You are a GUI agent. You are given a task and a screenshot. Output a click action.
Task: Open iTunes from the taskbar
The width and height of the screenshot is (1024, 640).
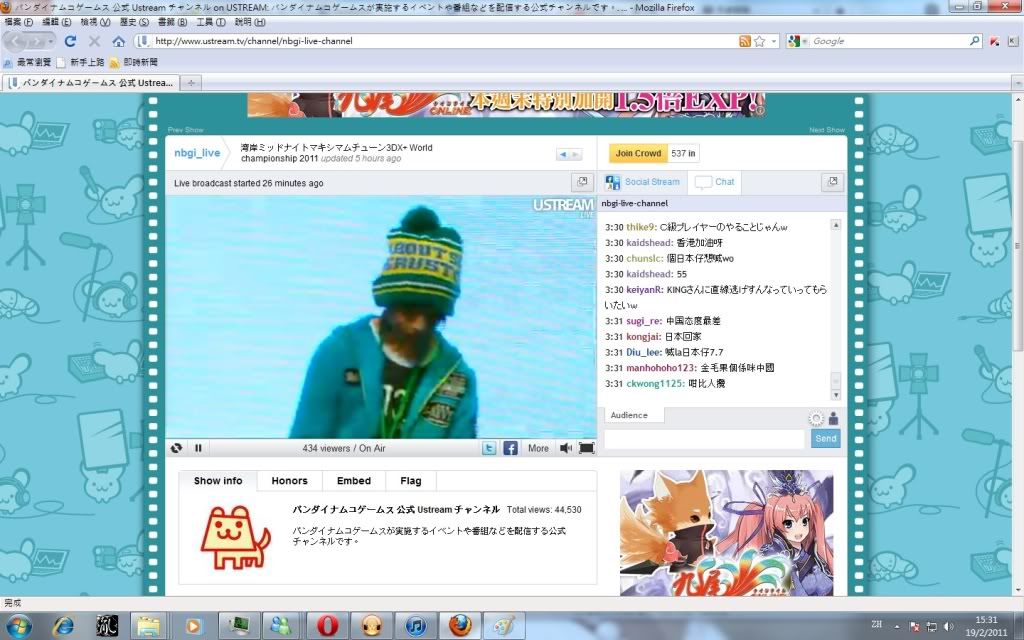[x=416, y=626]
